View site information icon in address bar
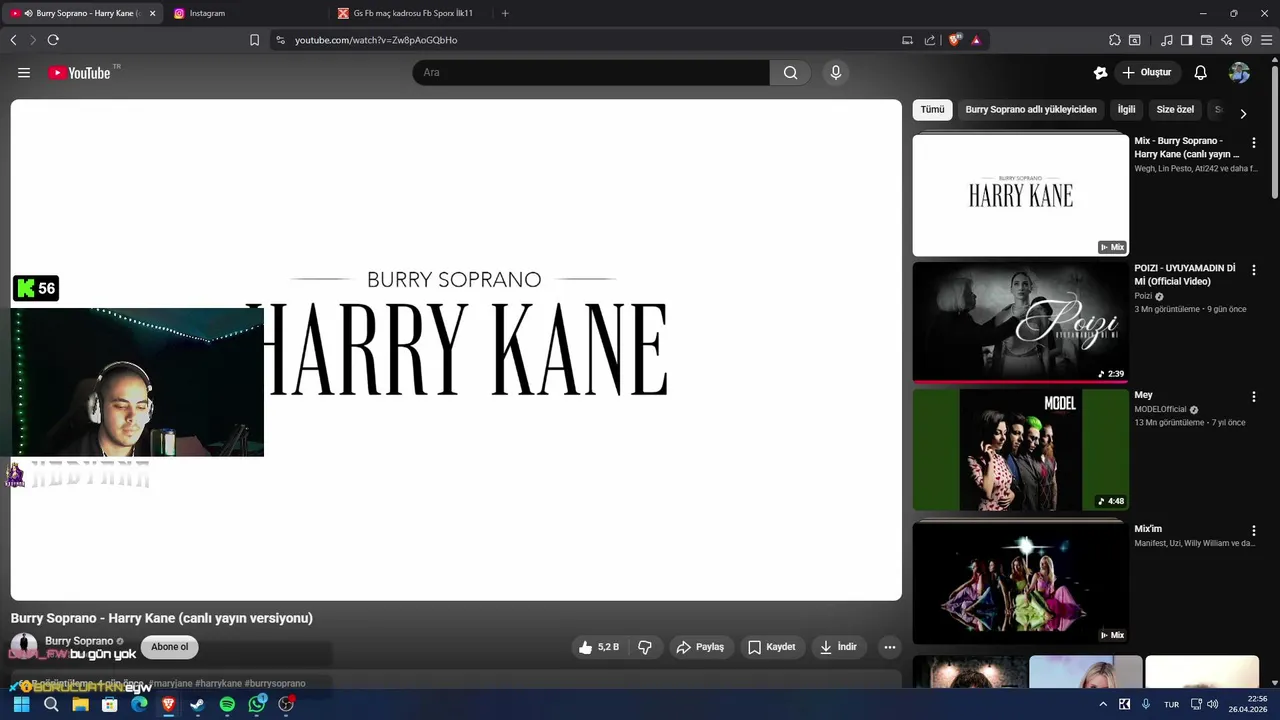This screenshot has width=1280, height=720. (280, 40)
